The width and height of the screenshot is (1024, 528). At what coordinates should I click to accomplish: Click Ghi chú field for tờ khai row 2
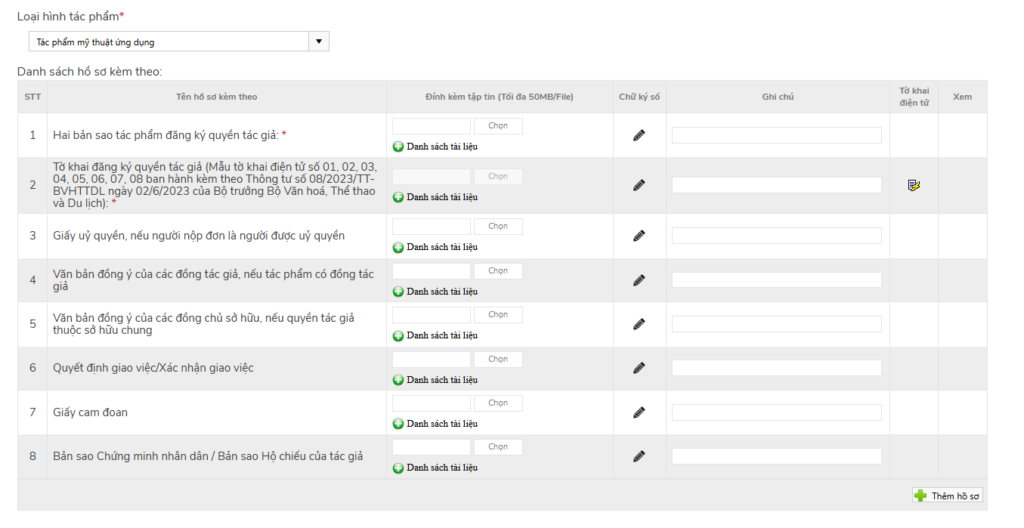pyautogui.click(x=776, y=185)
